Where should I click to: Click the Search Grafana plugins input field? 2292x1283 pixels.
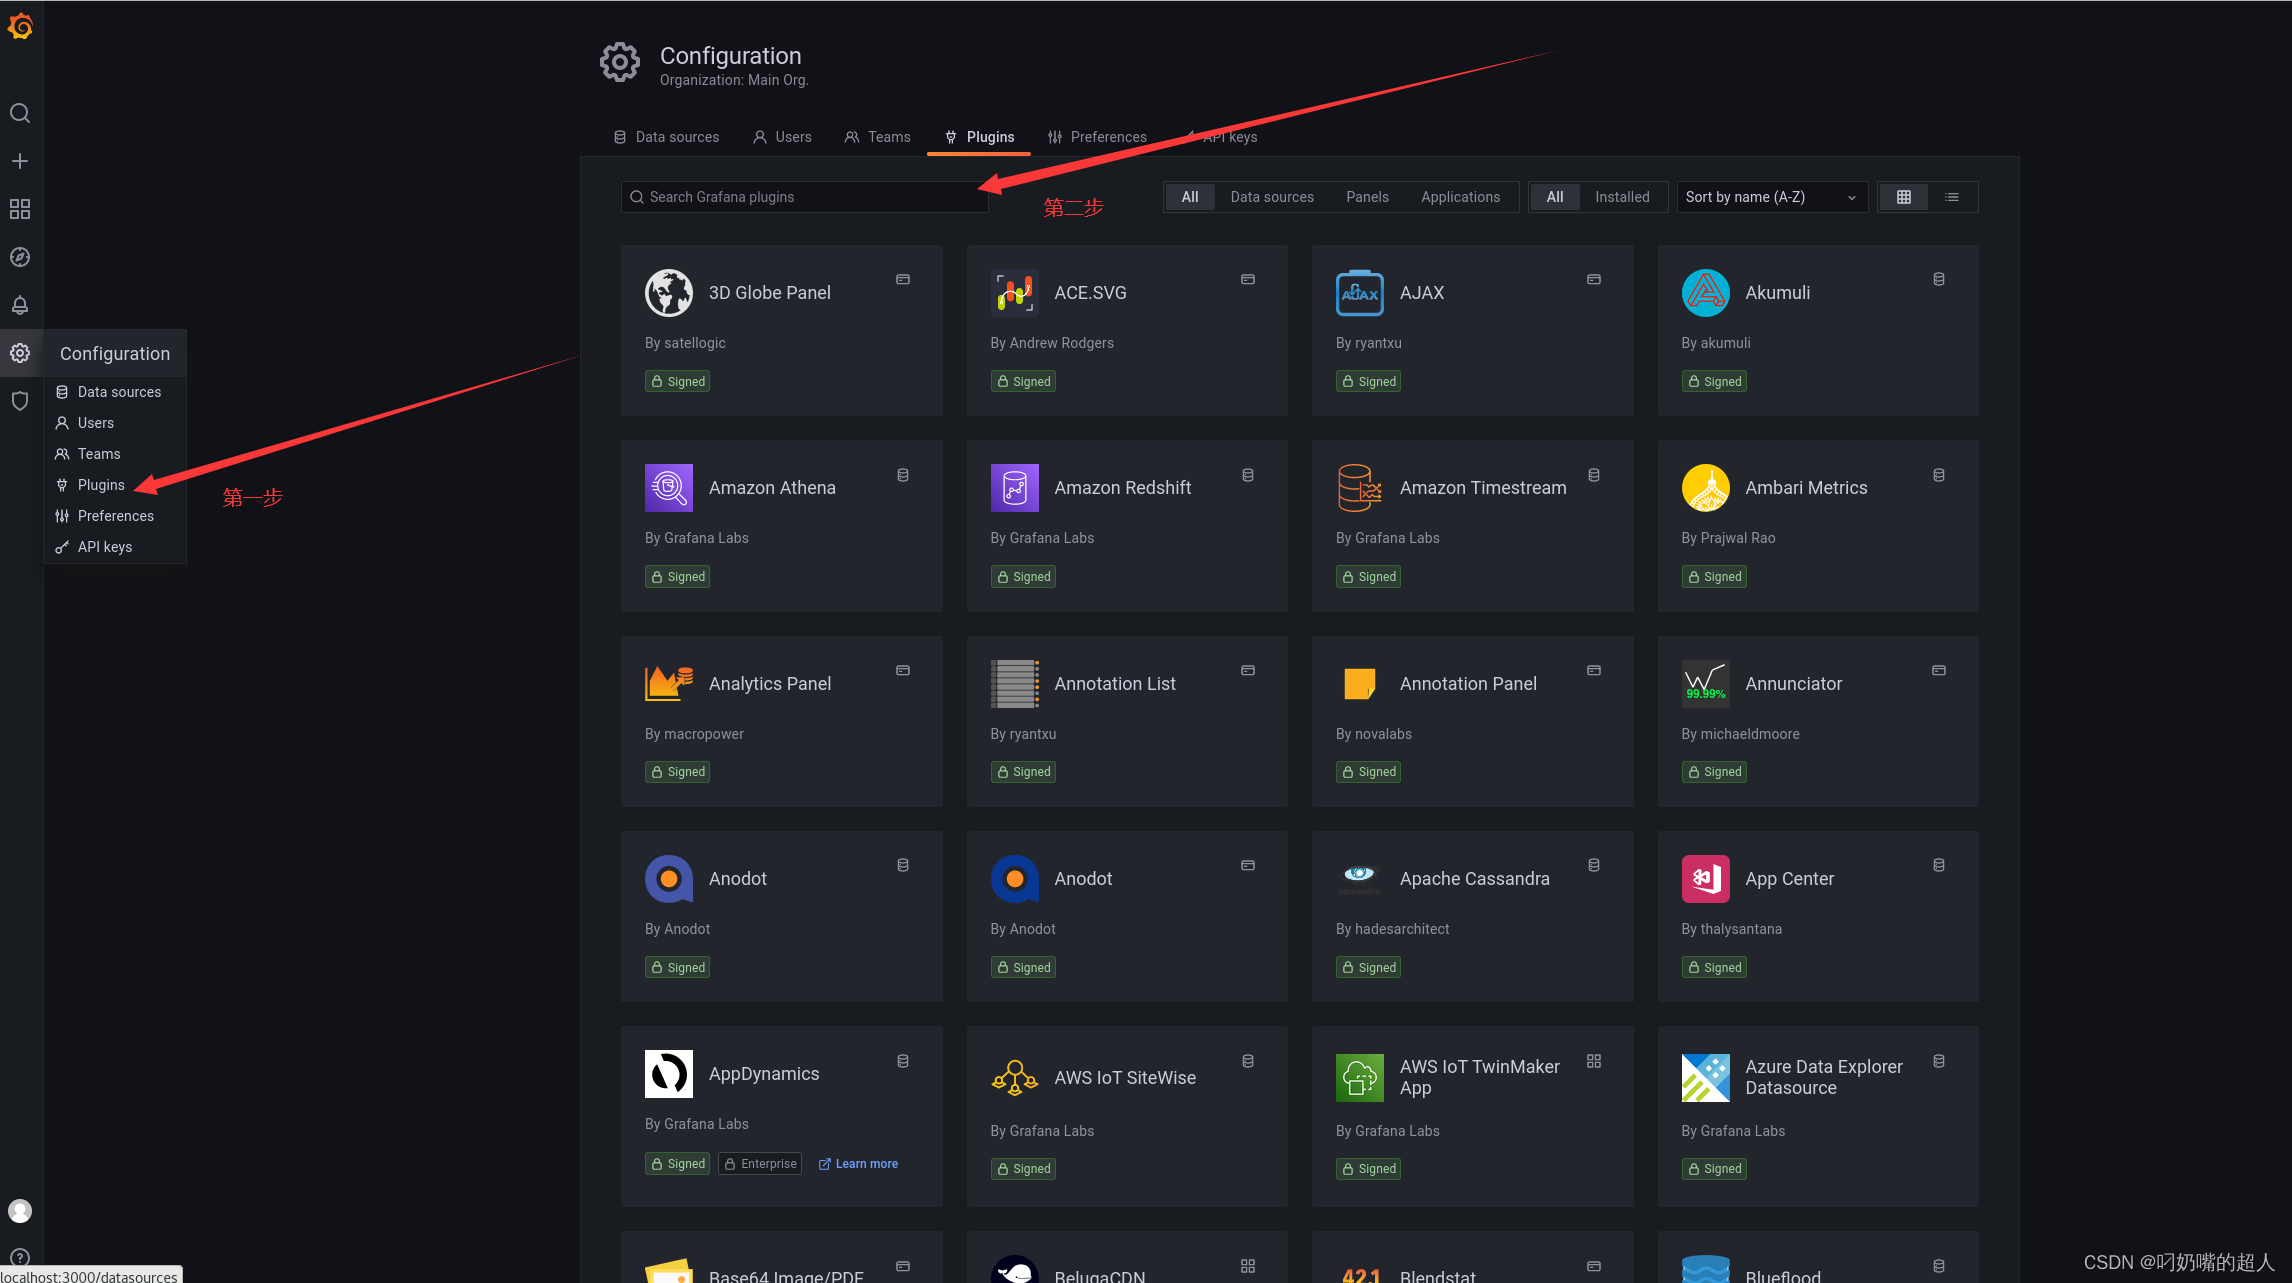tap(804, 197)
